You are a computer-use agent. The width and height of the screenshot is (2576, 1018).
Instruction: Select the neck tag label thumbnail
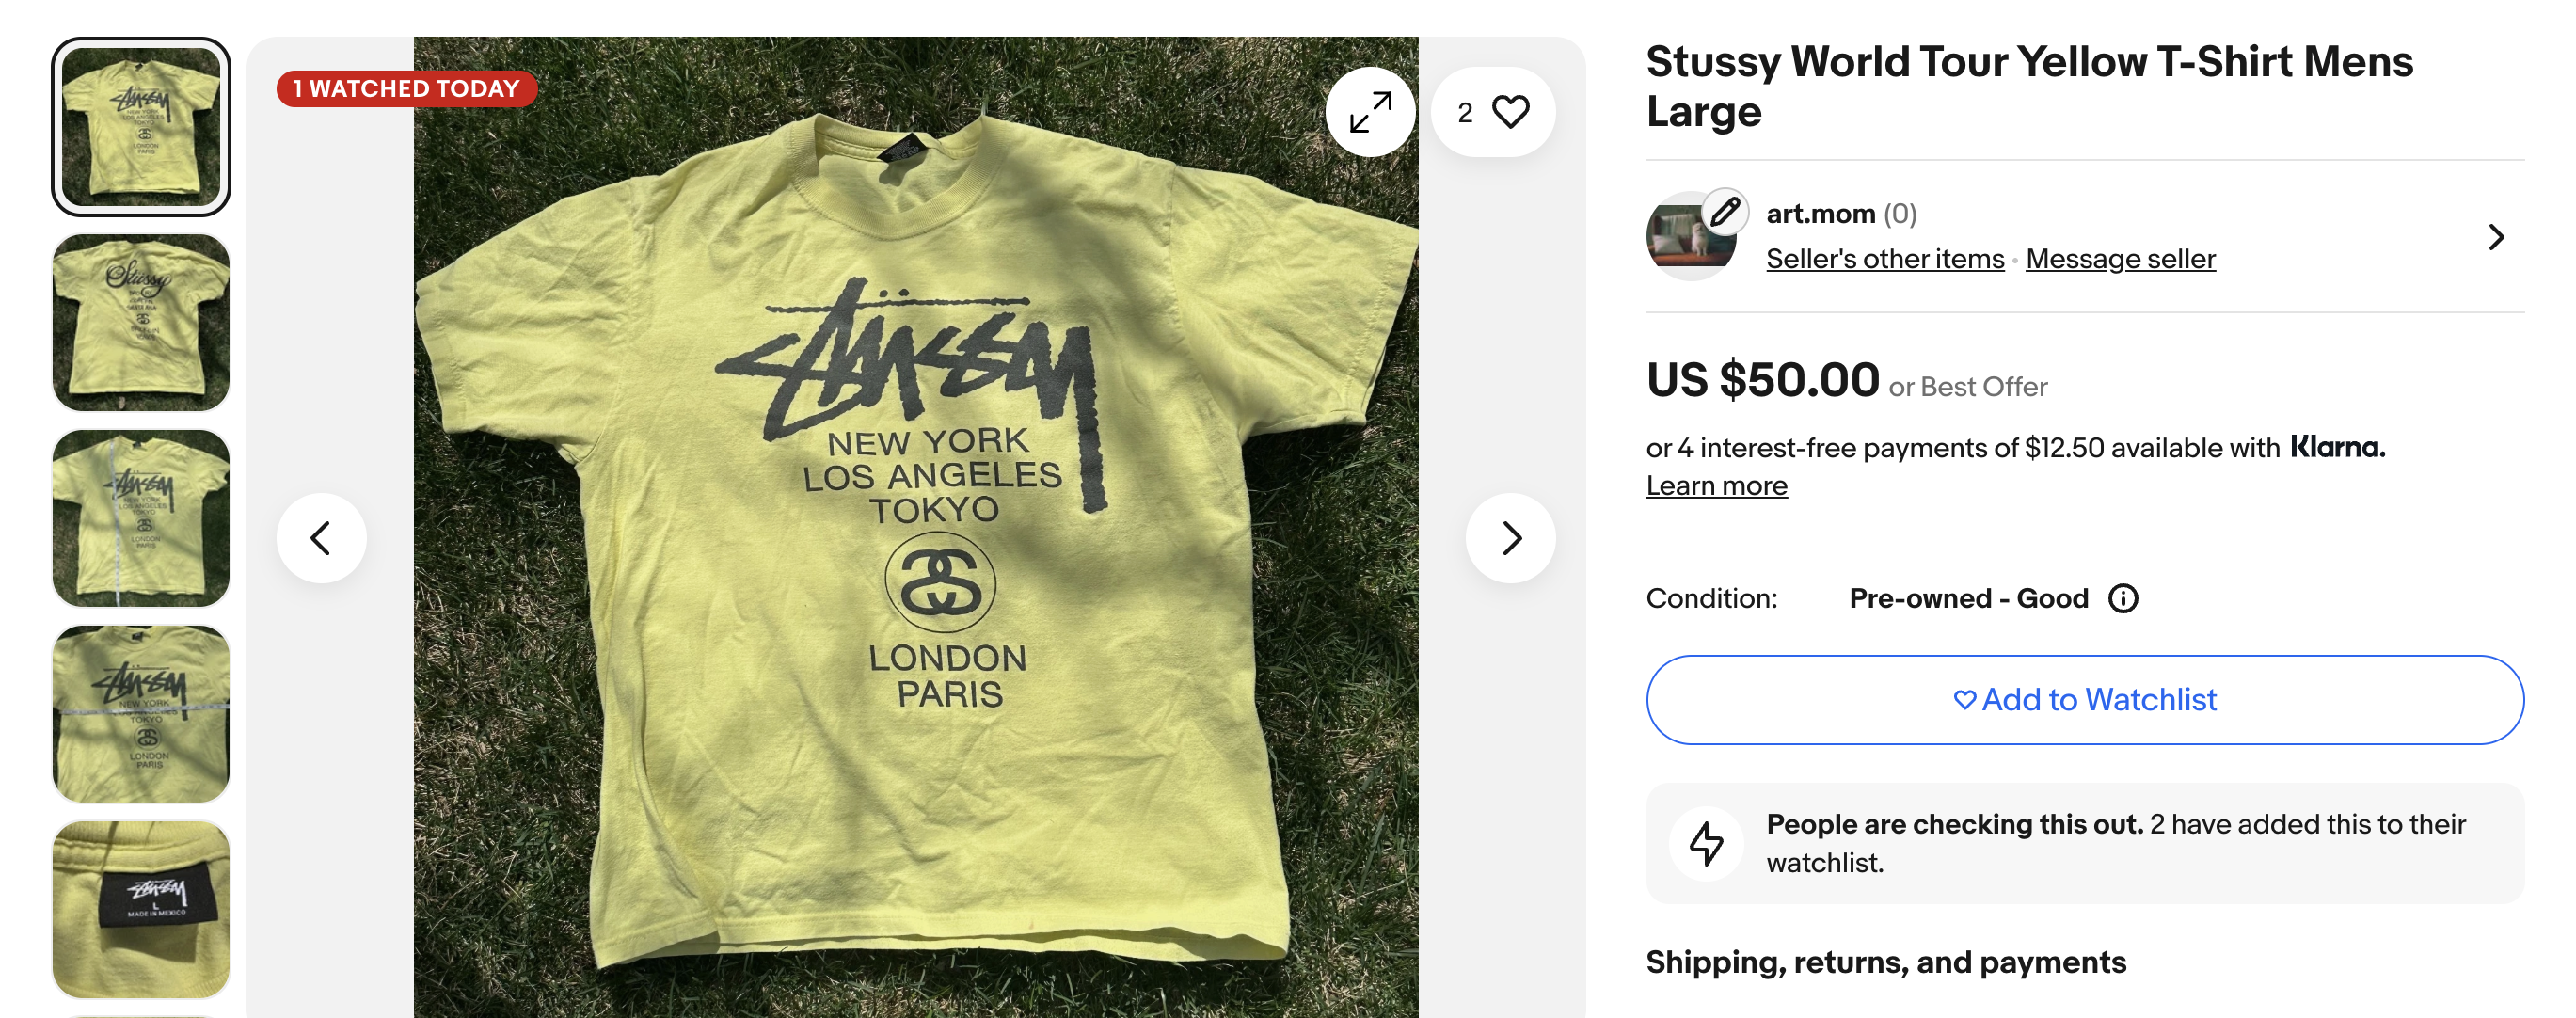coord(141,908)
